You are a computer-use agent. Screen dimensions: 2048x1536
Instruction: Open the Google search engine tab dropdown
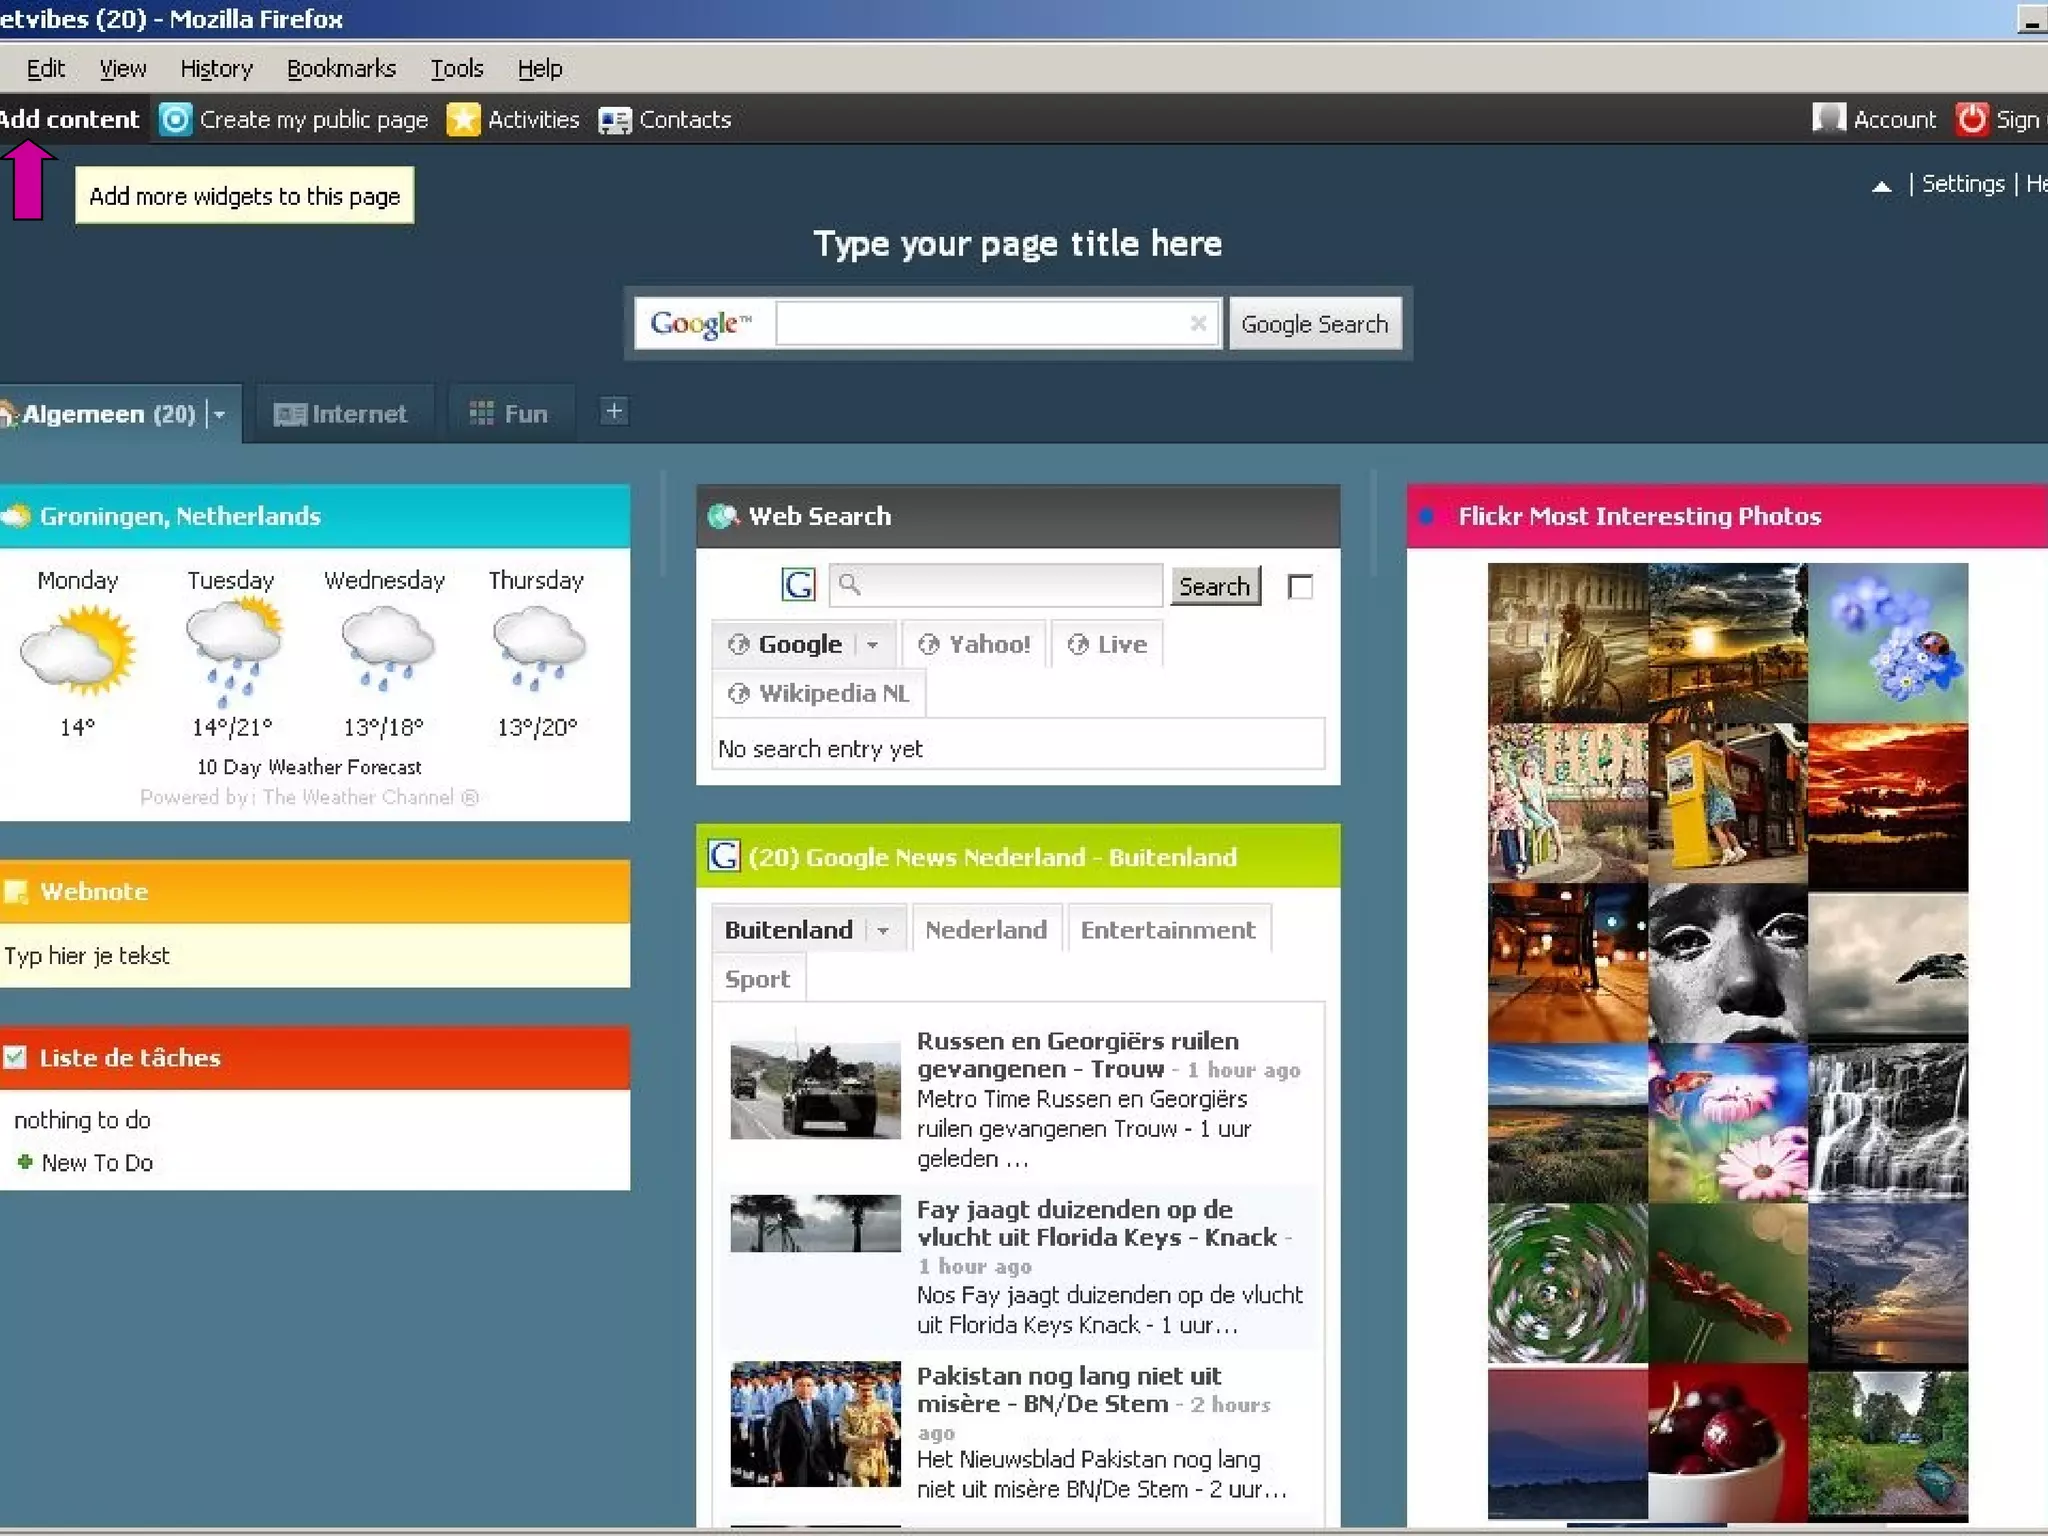click(872, 645)
